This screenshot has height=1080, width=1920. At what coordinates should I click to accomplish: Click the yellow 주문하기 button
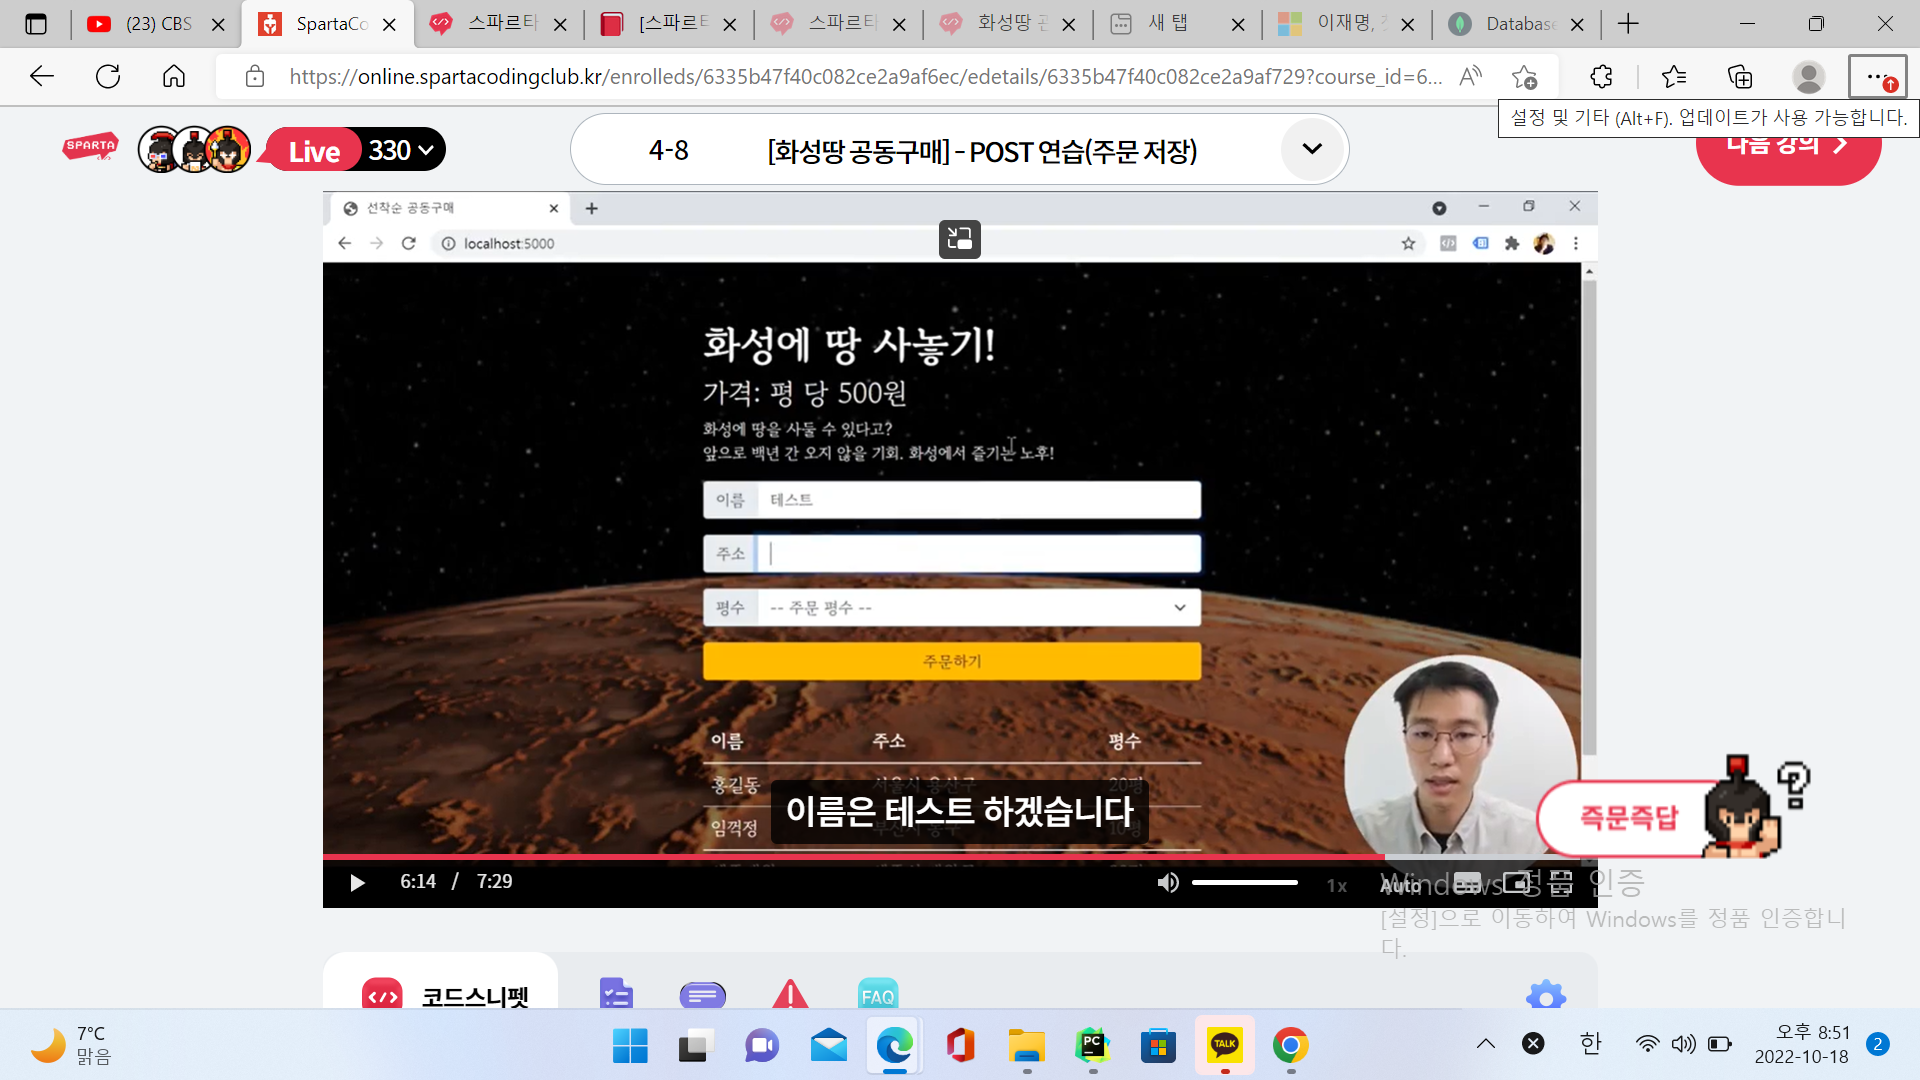click(x=952, y=661)
